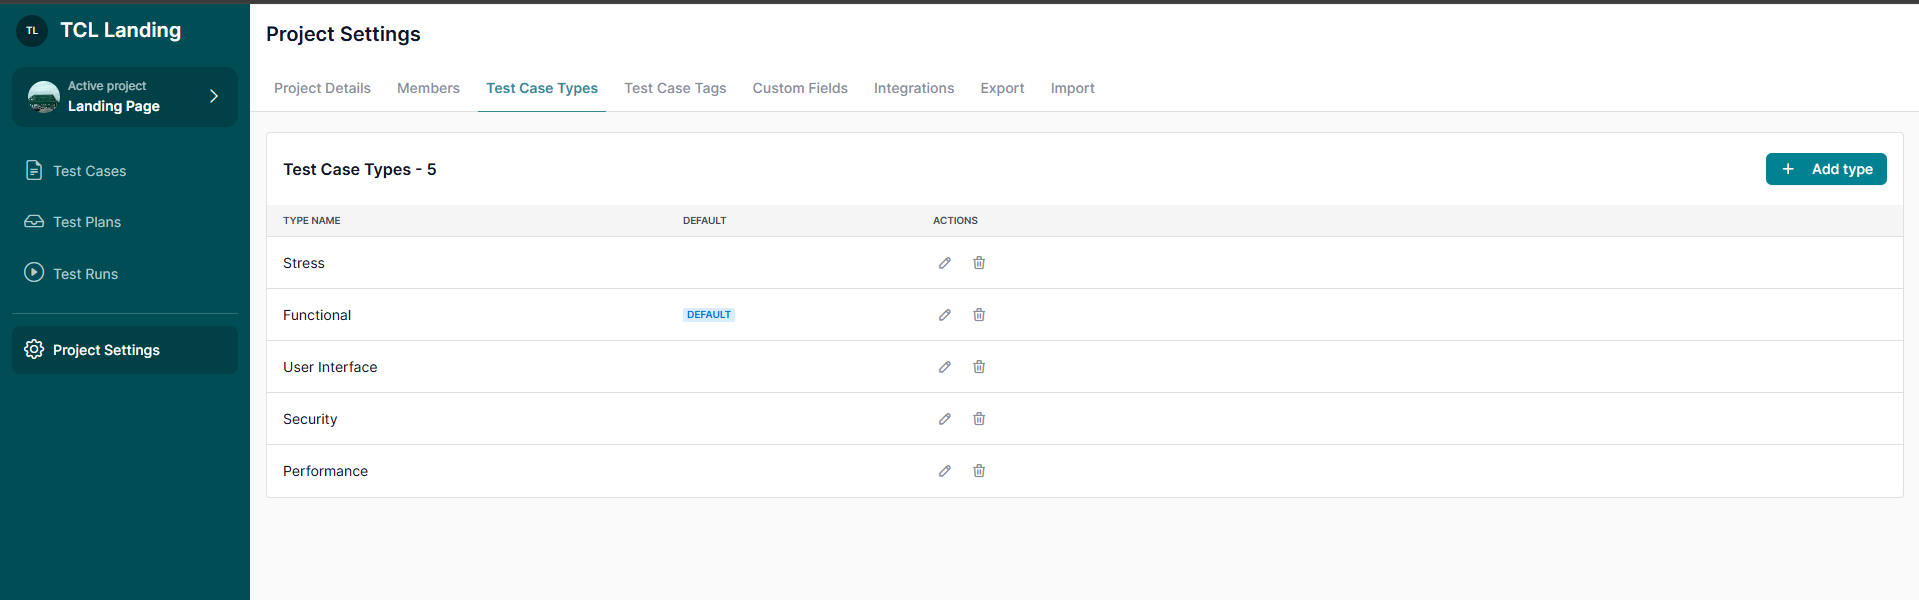Click the User Interface type name
The width and height of the screenshot is (1919, 600).
pyautogui.click(x=330, y=367)
